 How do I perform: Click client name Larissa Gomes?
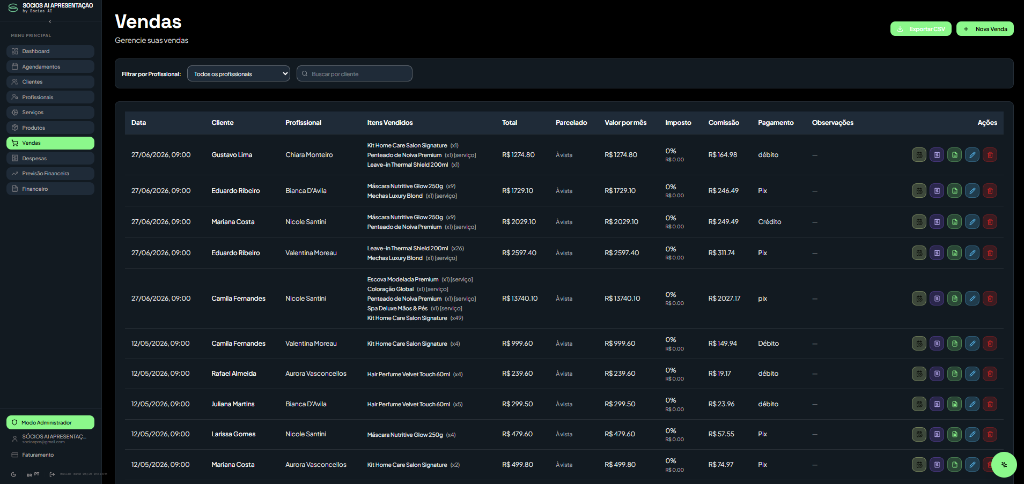(x=233, y=434)
